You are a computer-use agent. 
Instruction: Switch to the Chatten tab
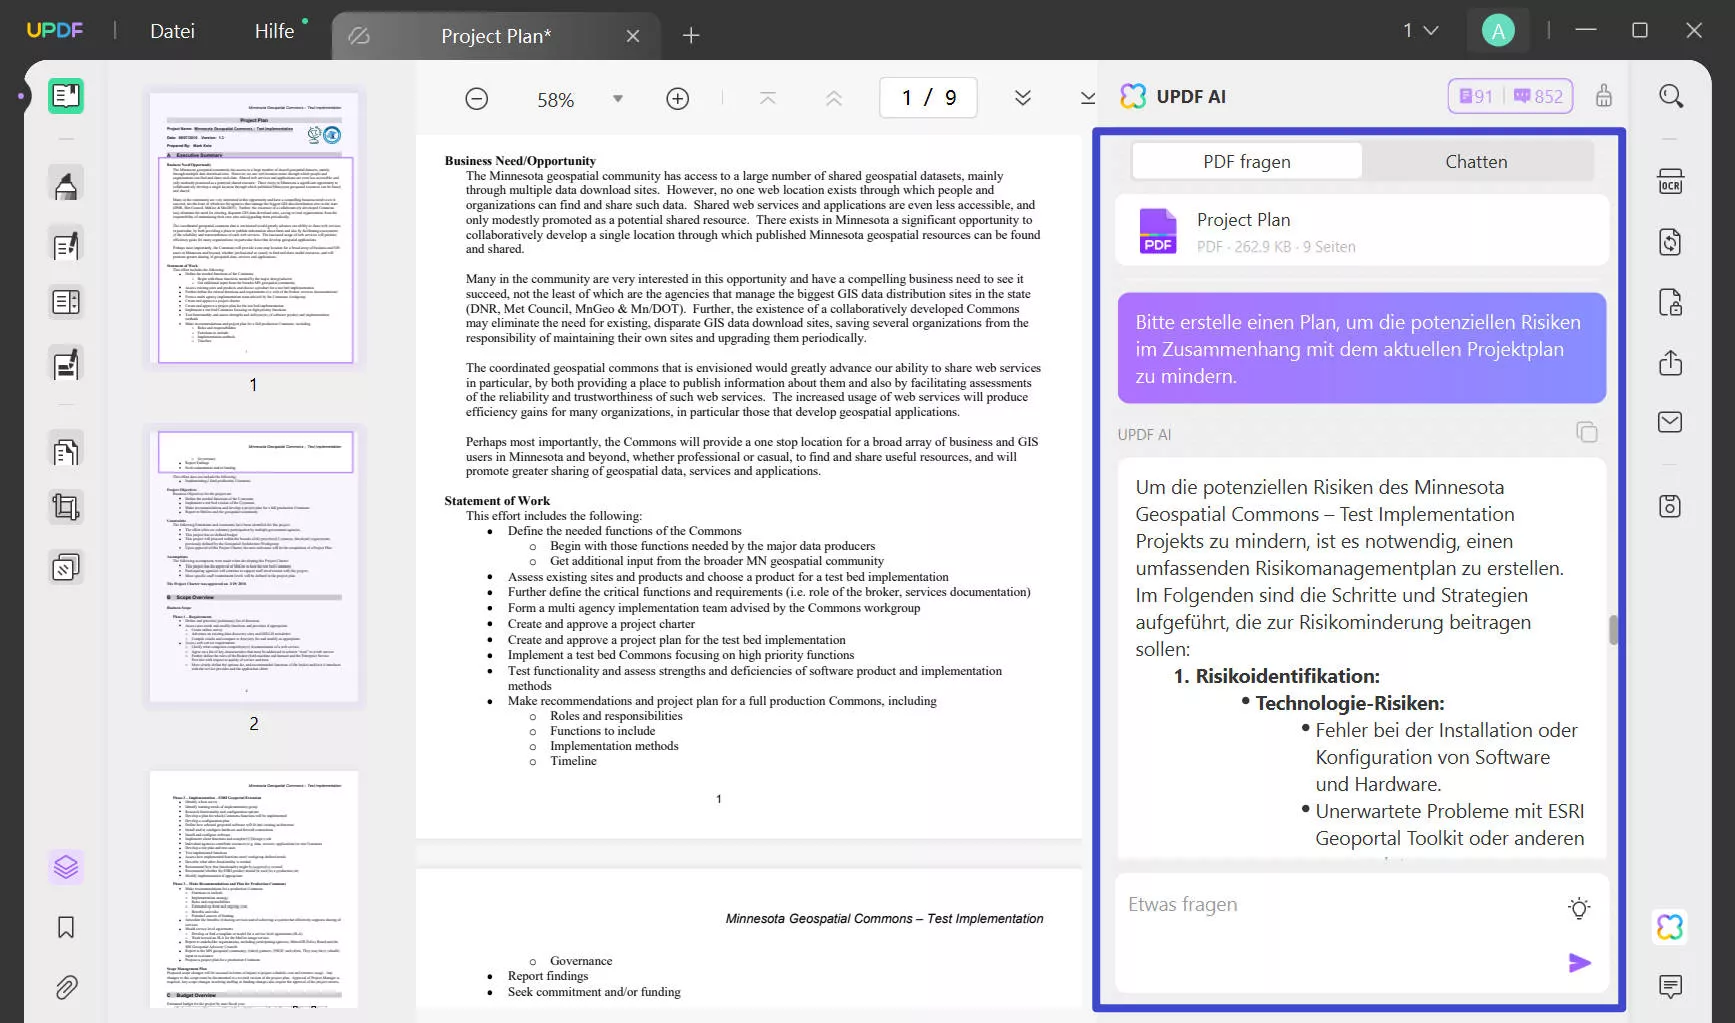click(1476, 161)
